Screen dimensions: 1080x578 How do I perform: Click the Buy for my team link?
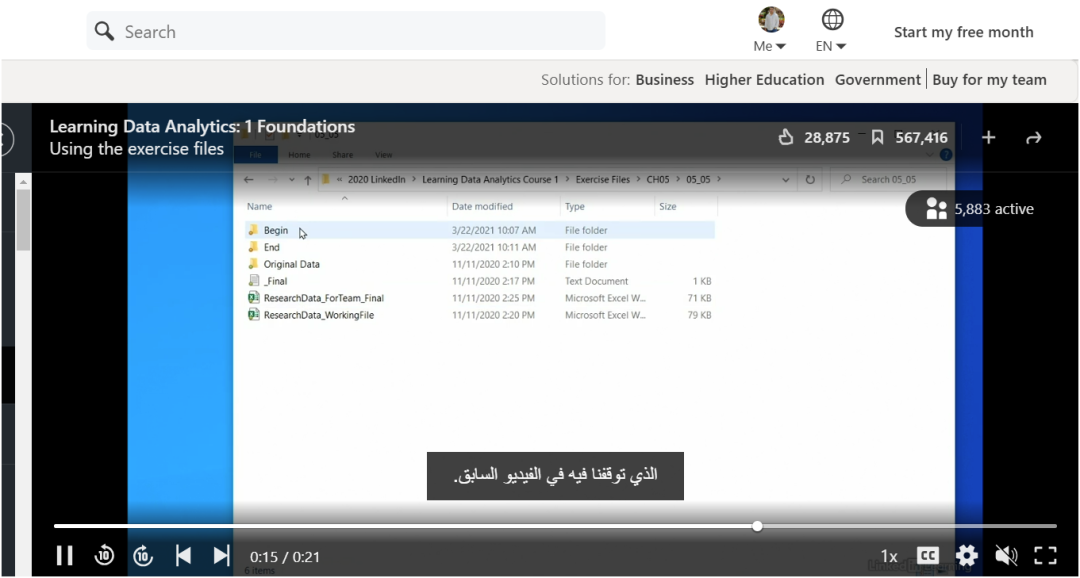[989, 80]
